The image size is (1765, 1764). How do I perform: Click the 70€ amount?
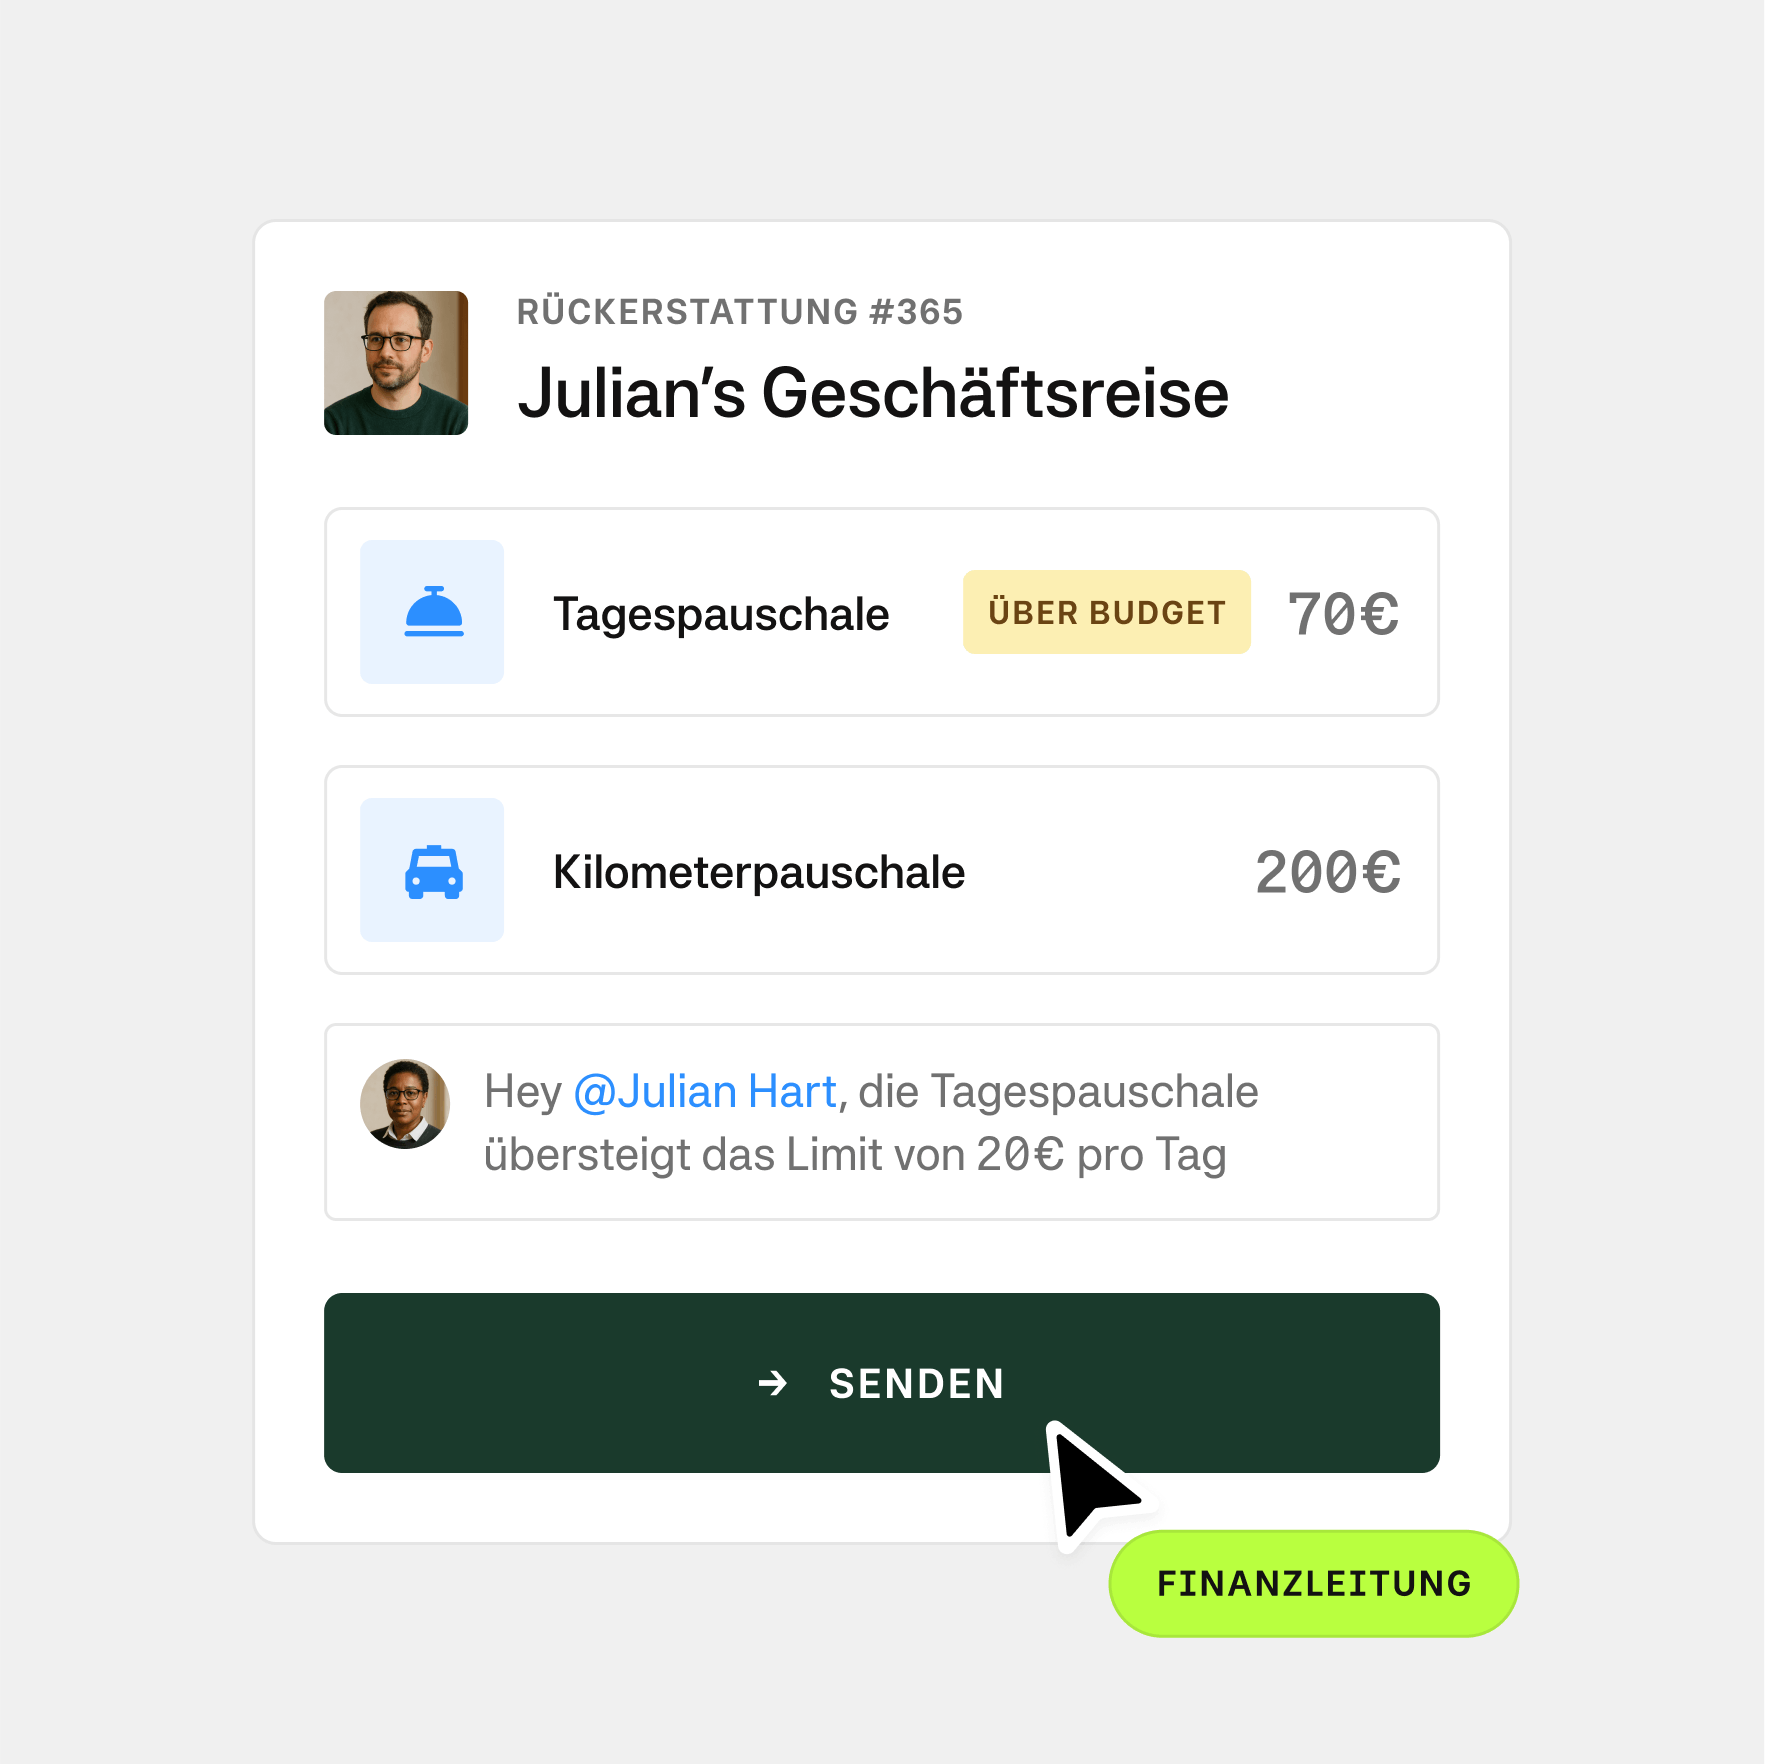[x=1343, y=613]
